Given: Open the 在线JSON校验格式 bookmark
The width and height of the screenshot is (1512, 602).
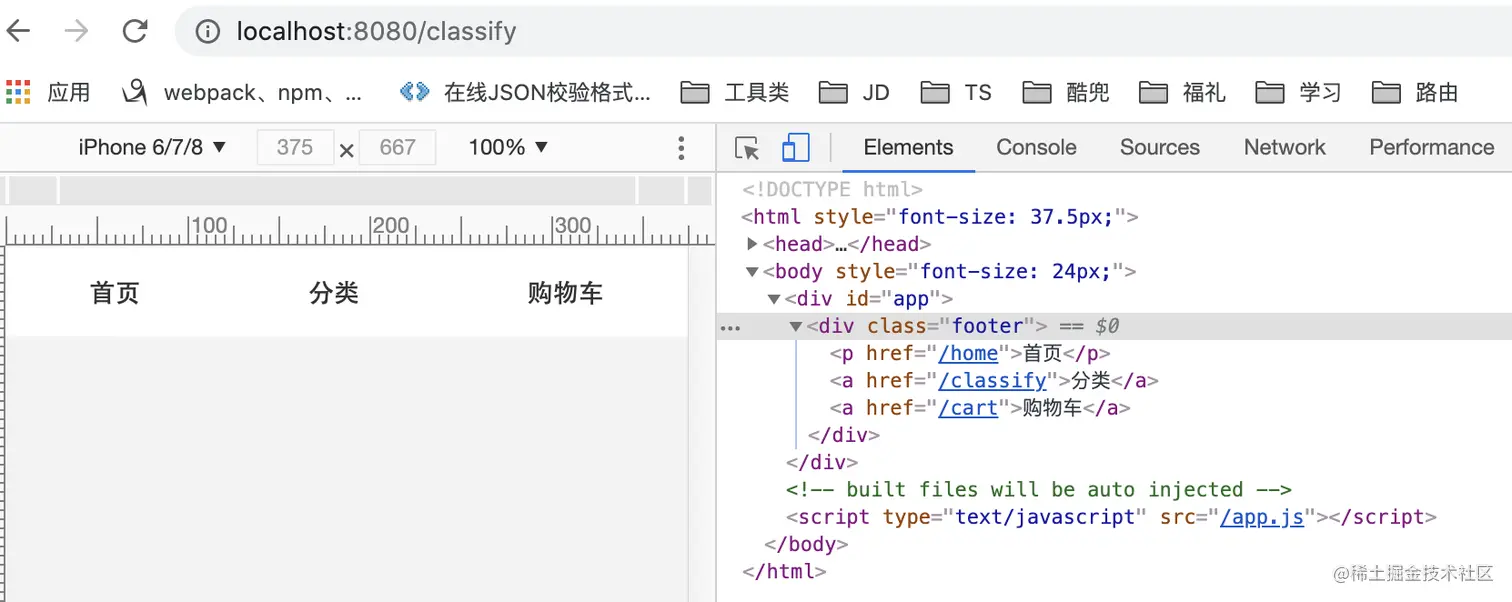Looking at the screenshot, I should [x=525, y=92].
